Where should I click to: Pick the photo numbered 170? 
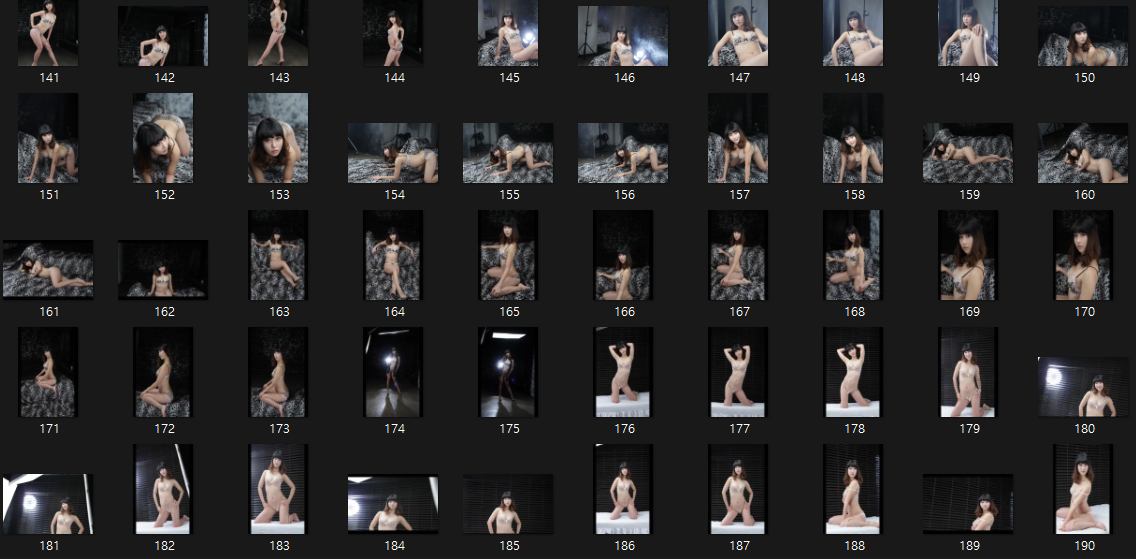coord(1083,255)
